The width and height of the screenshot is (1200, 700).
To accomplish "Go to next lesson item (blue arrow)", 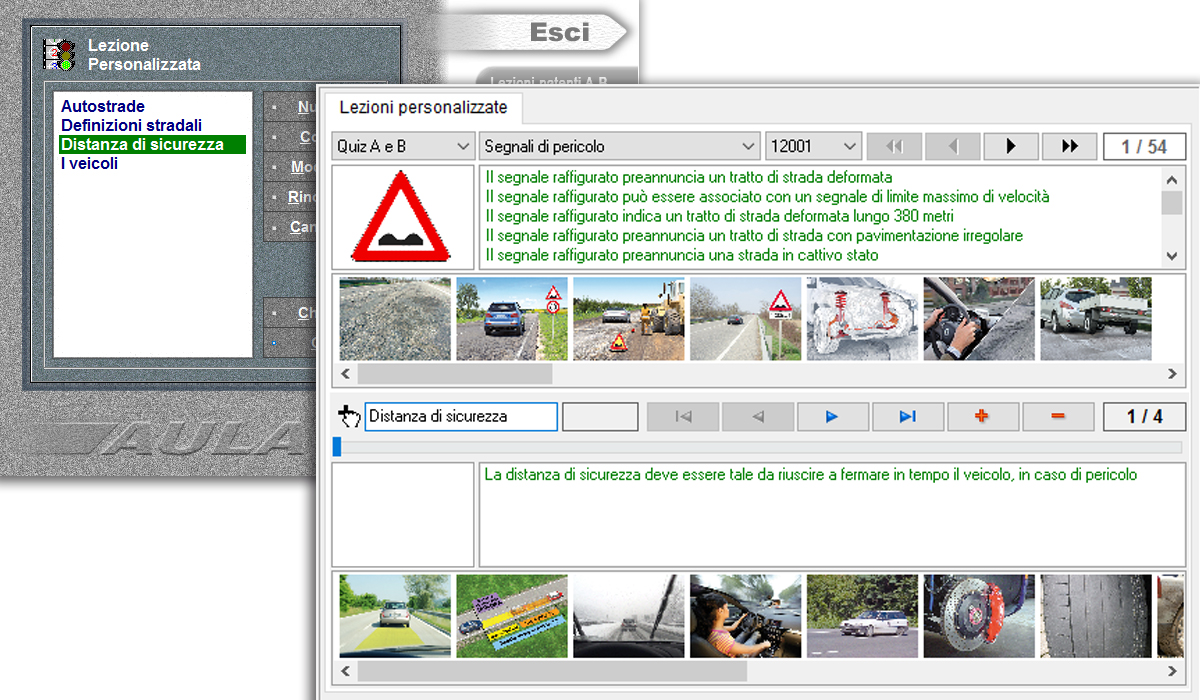I will pos(832,417).
